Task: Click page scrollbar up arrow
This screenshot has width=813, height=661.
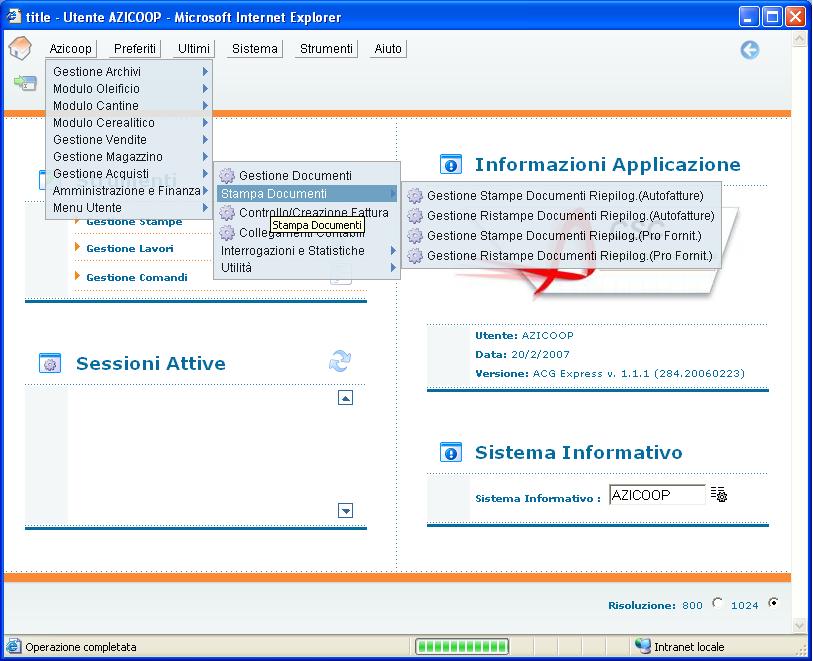Action: pos(799,39)
